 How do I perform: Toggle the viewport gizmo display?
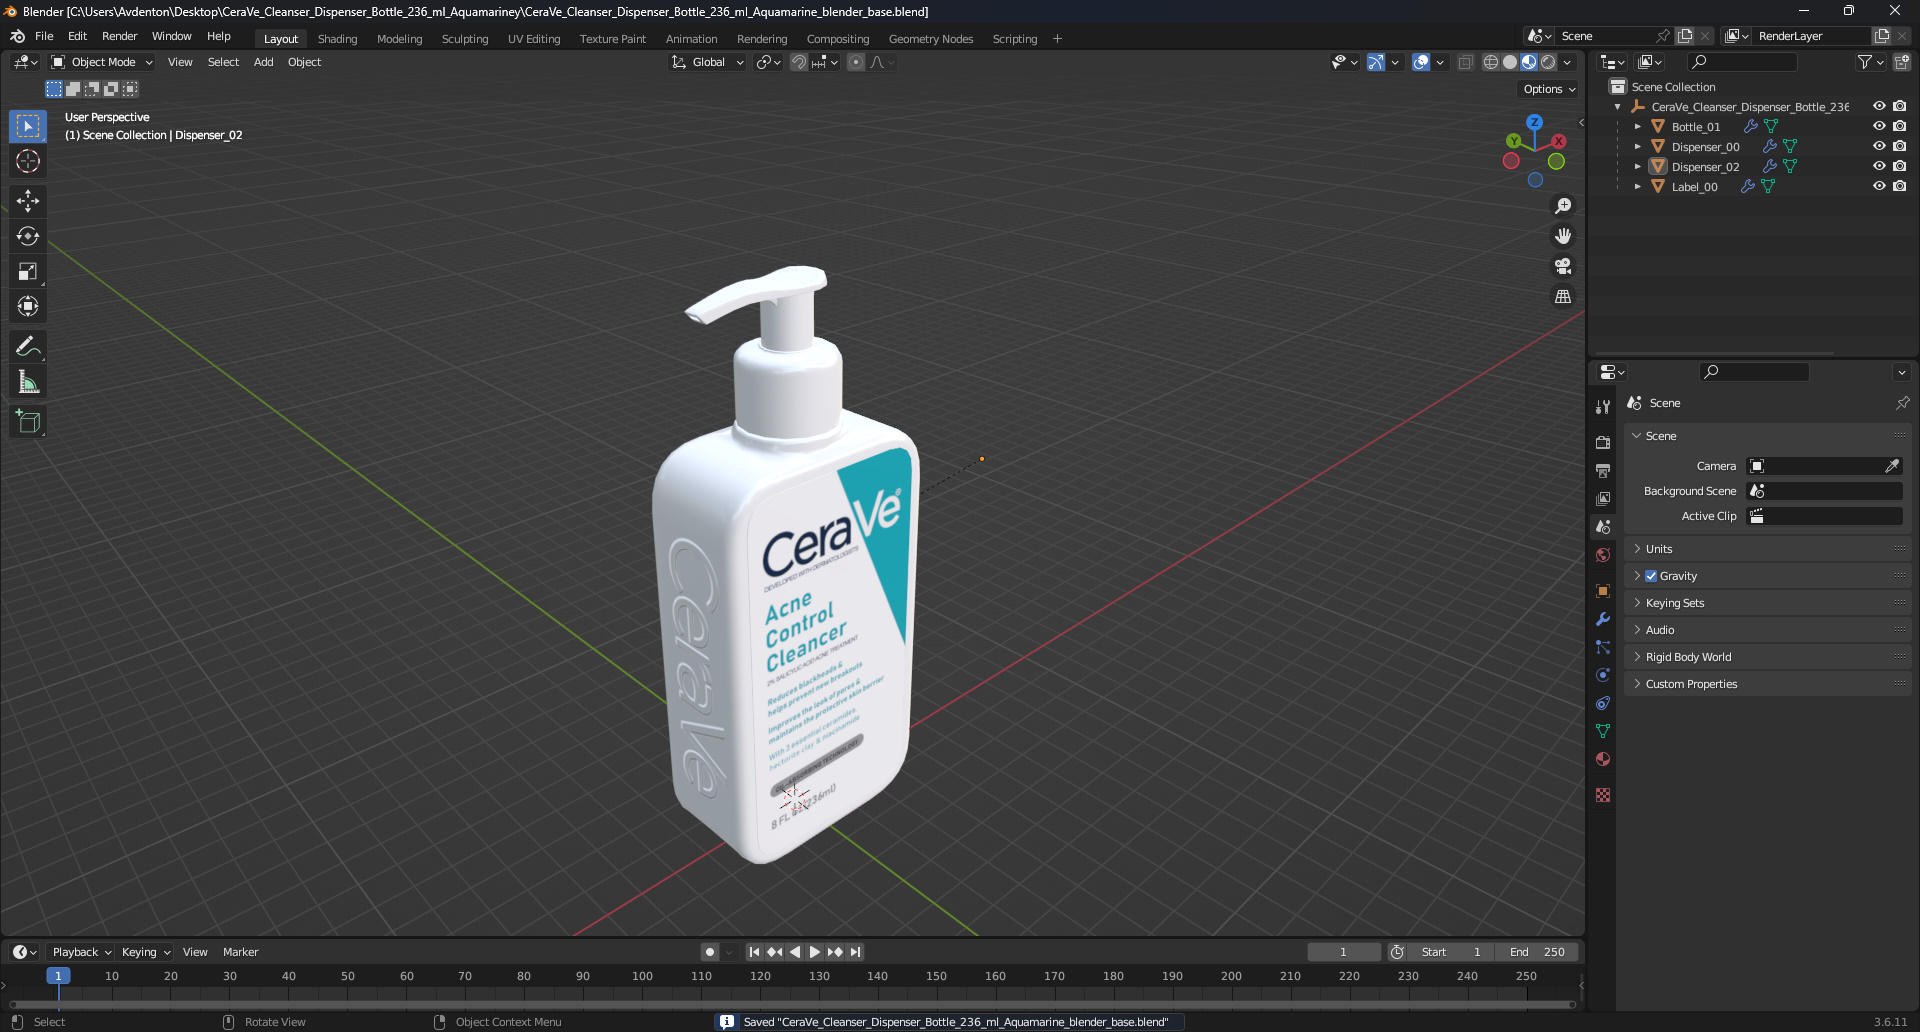pyautogui.click(x=1376, y=62)
